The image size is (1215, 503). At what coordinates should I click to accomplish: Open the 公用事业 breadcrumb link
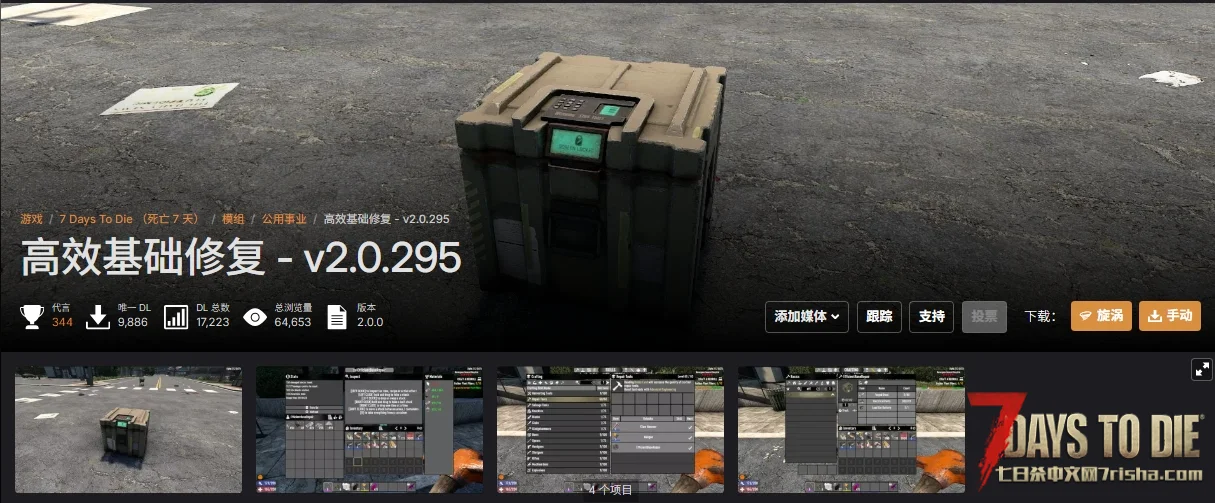tap(284, 219)
